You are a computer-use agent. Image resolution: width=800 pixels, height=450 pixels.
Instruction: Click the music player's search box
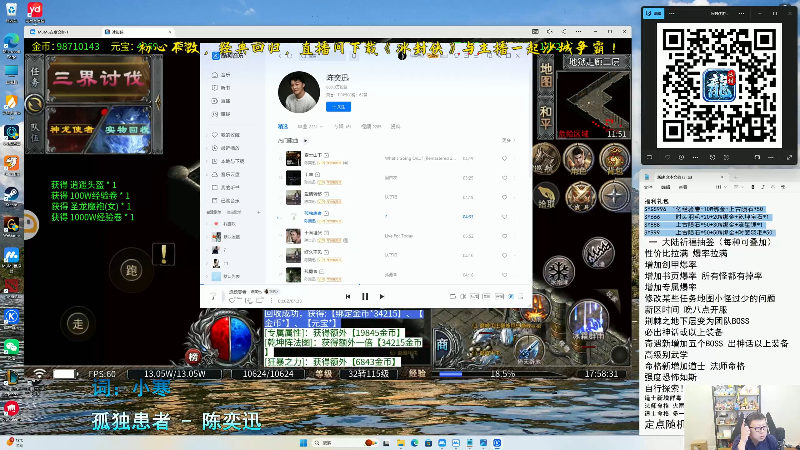point(322,56)
